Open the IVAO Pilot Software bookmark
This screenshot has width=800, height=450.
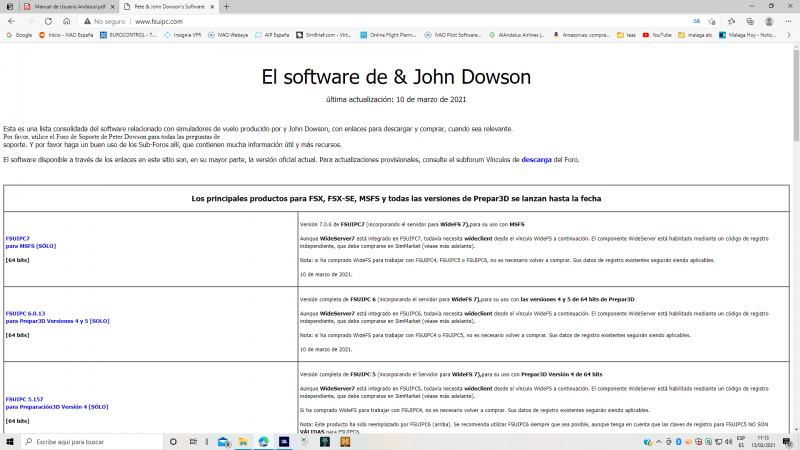453,35
